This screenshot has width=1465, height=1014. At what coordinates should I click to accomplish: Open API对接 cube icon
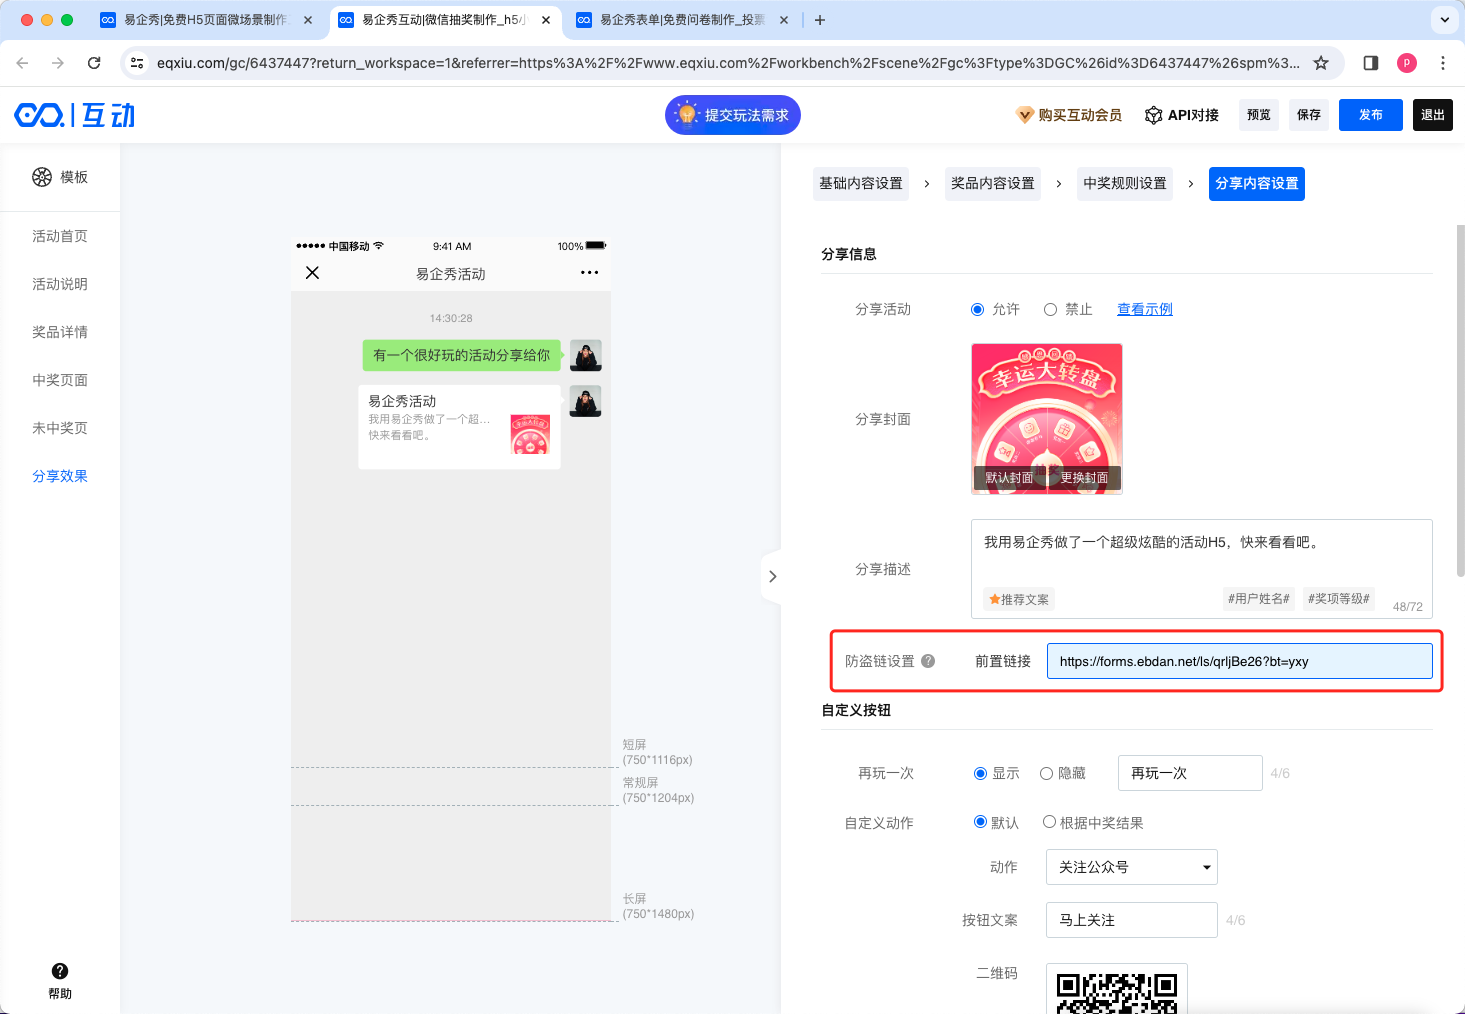click(1153, 115)
